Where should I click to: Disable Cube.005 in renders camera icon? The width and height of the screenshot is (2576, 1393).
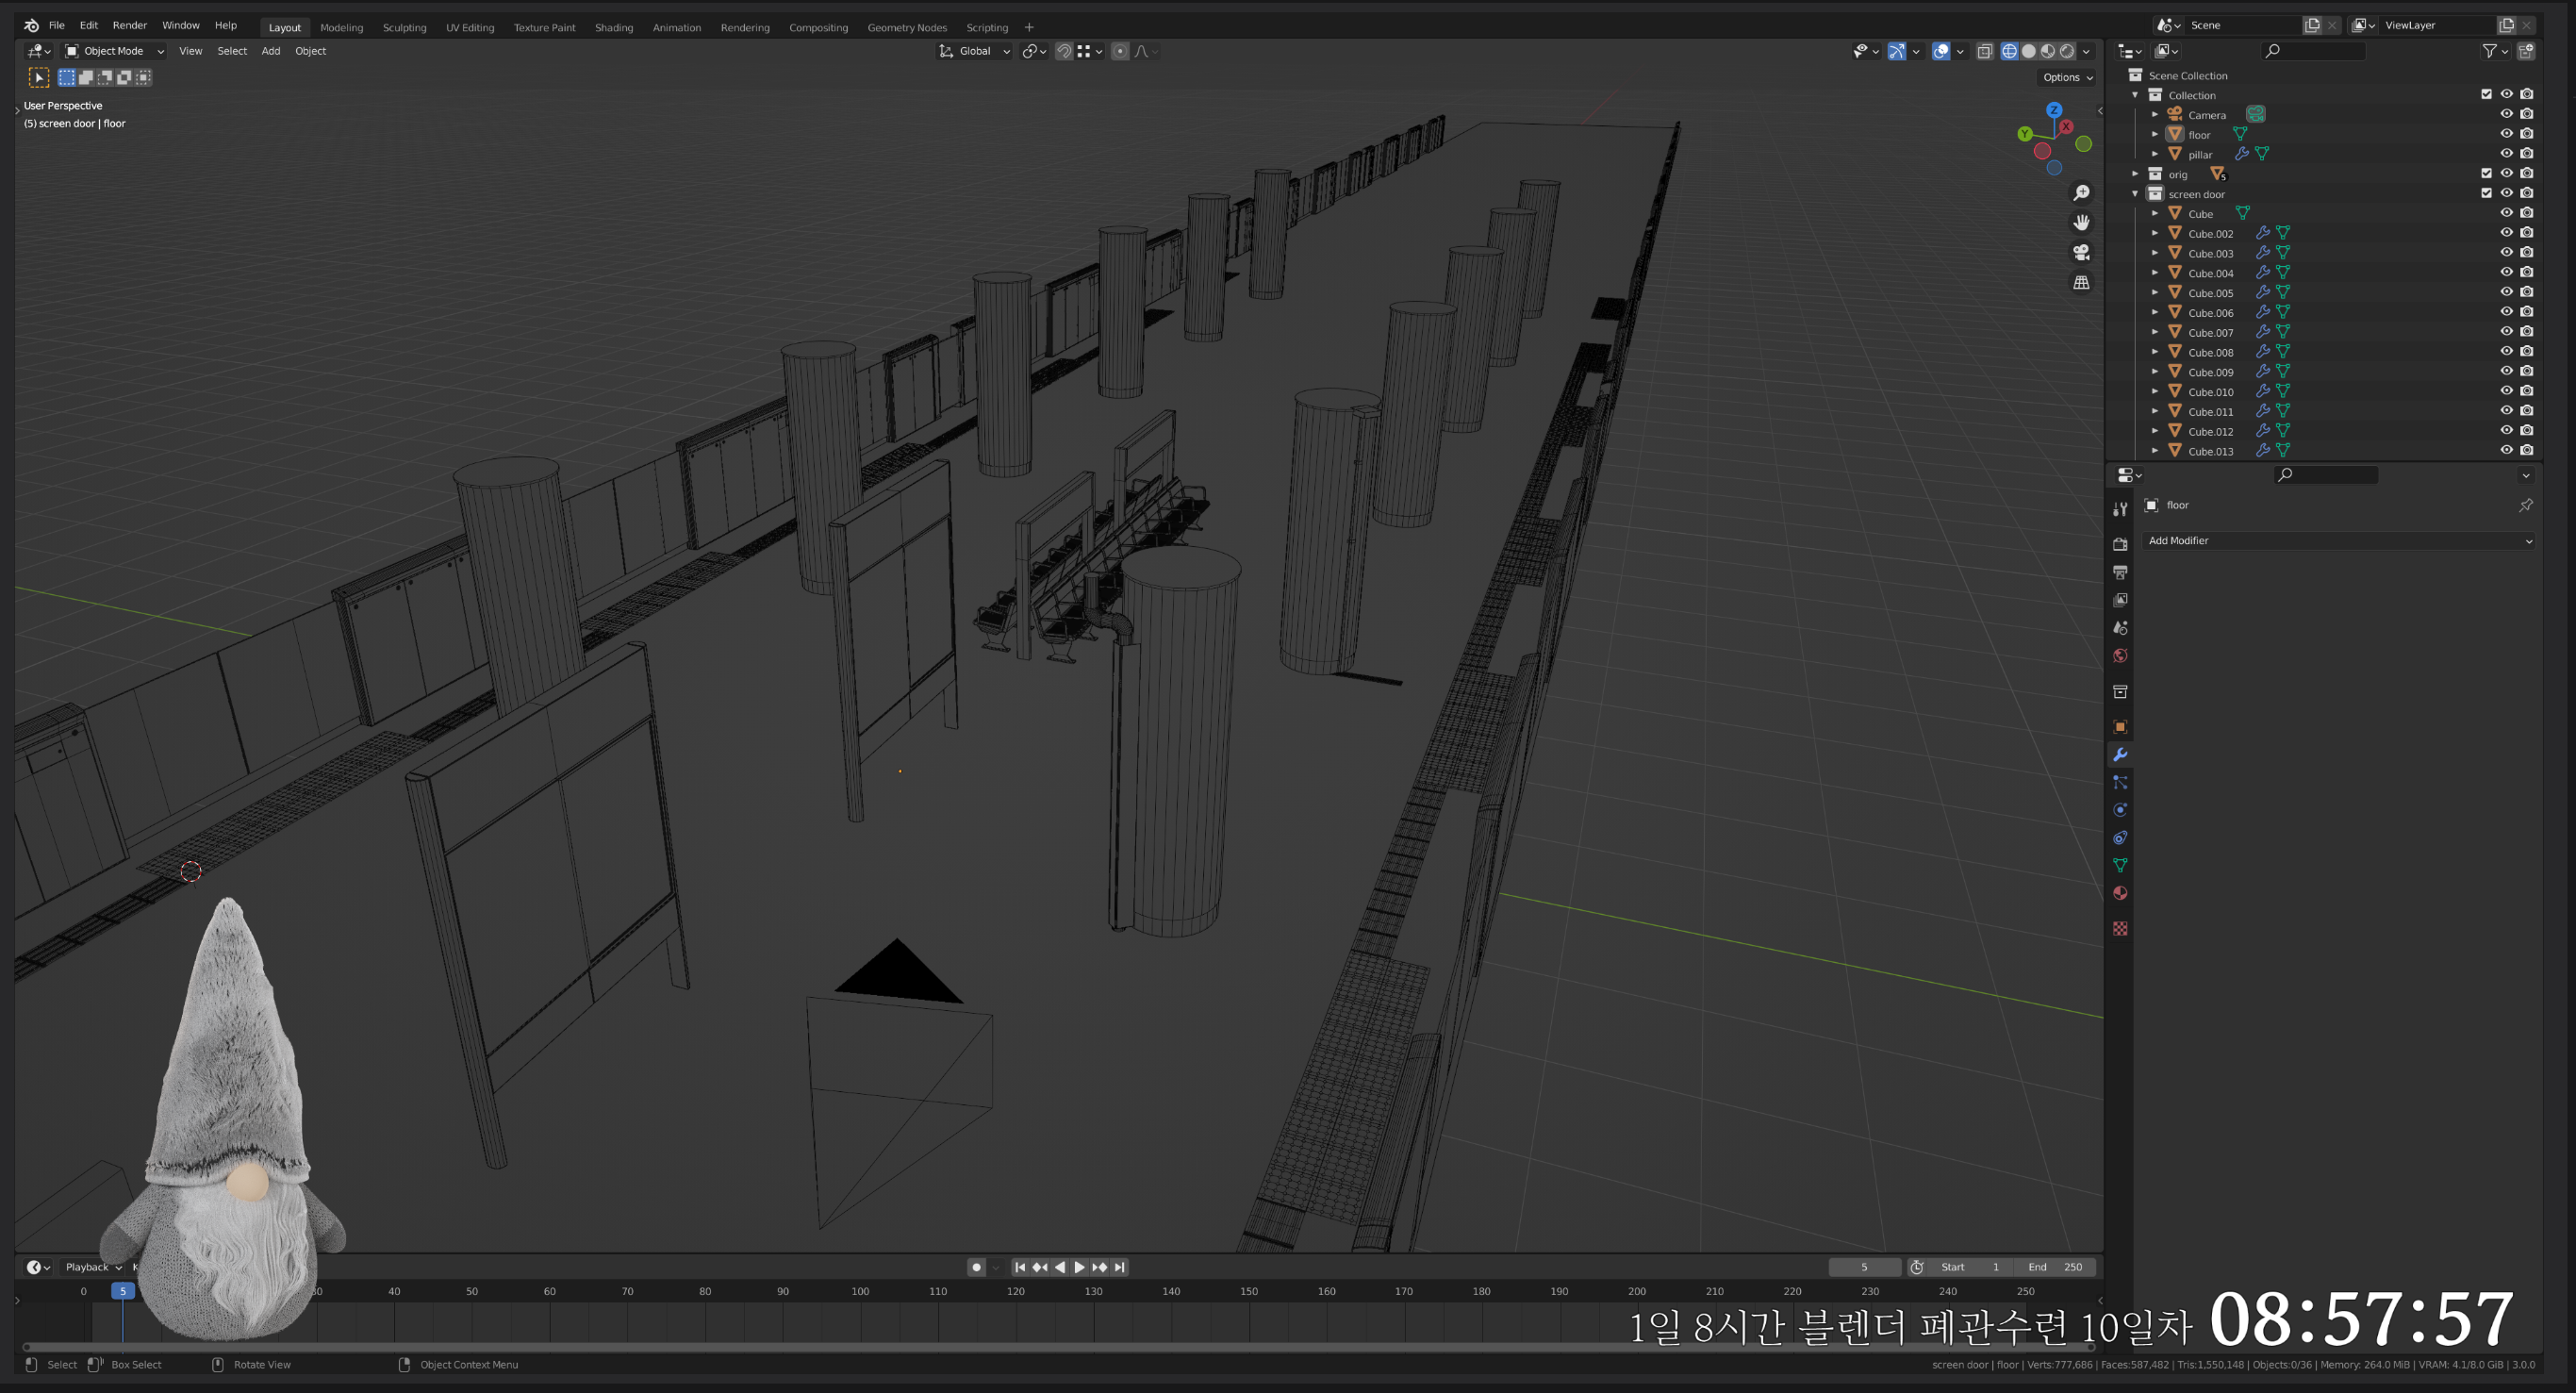[x=2526, y=292]
